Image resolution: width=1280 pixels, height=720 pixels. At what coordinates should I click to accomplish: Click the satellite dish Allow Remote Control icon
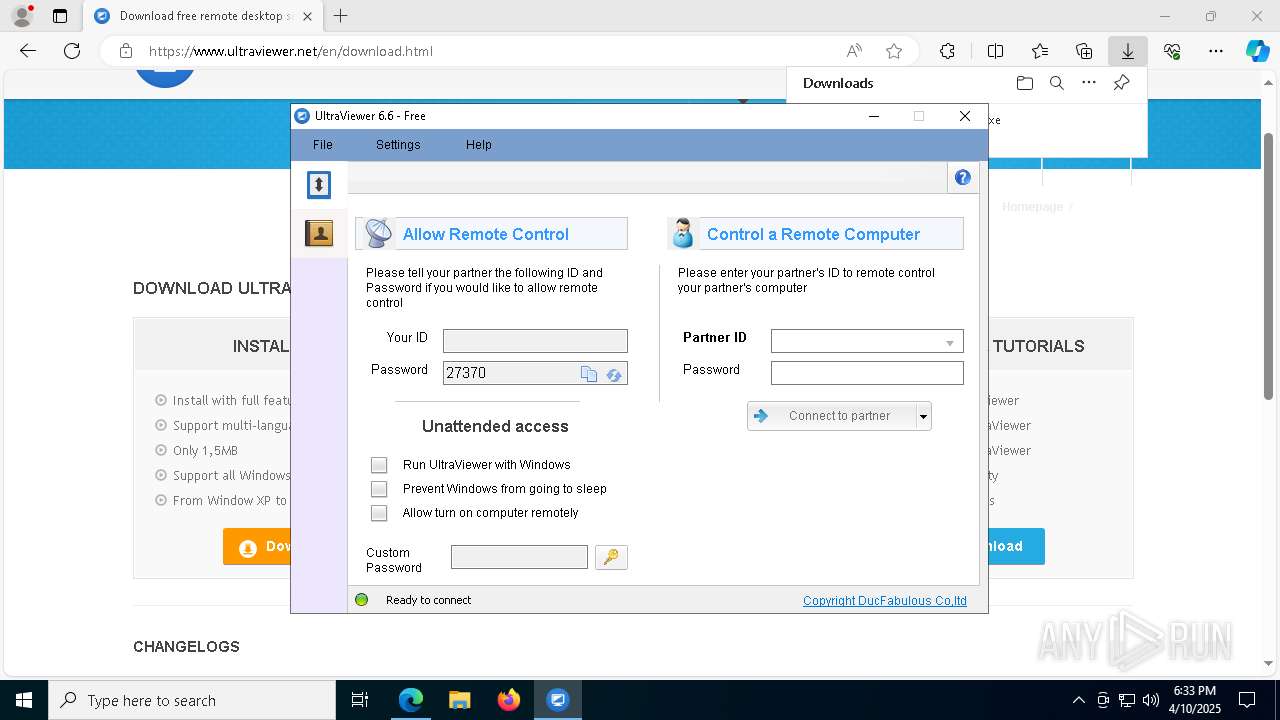tap(378, 233)
